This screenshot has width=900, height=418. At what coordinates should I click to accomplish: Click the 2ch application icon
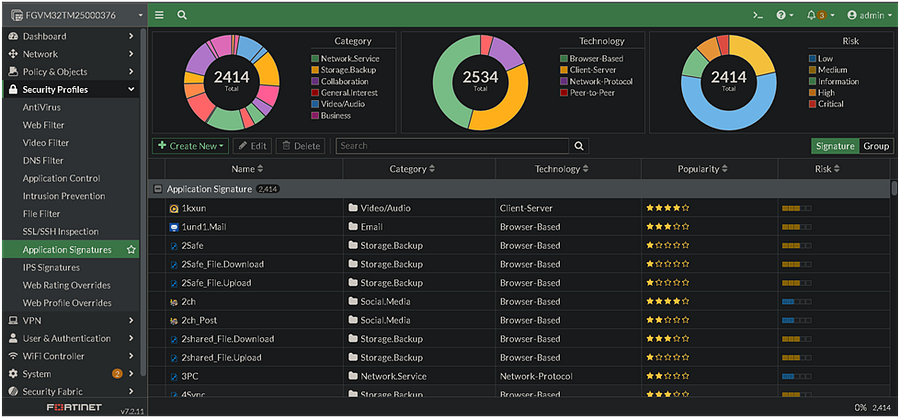174,301
